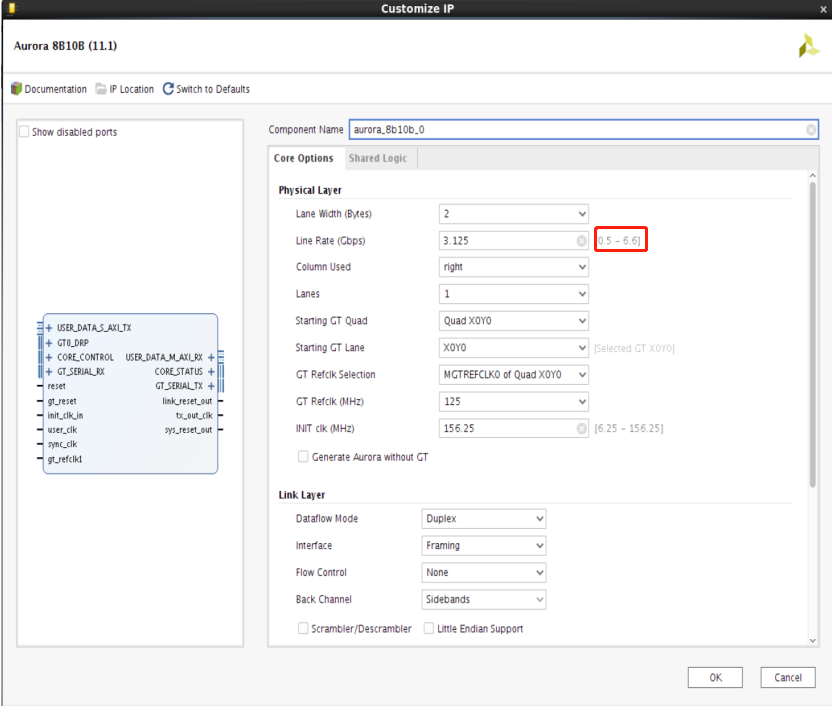Clear the INIT clk value with its X icon

[582, 429]
